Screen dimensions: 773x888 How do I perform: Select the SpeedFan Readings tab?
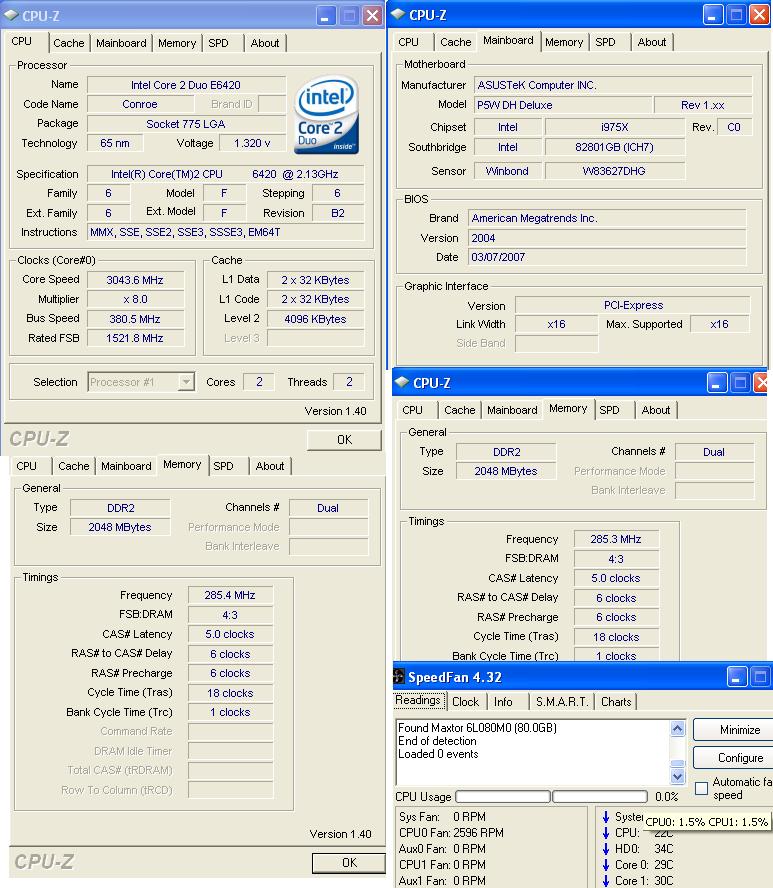(418, 700)
